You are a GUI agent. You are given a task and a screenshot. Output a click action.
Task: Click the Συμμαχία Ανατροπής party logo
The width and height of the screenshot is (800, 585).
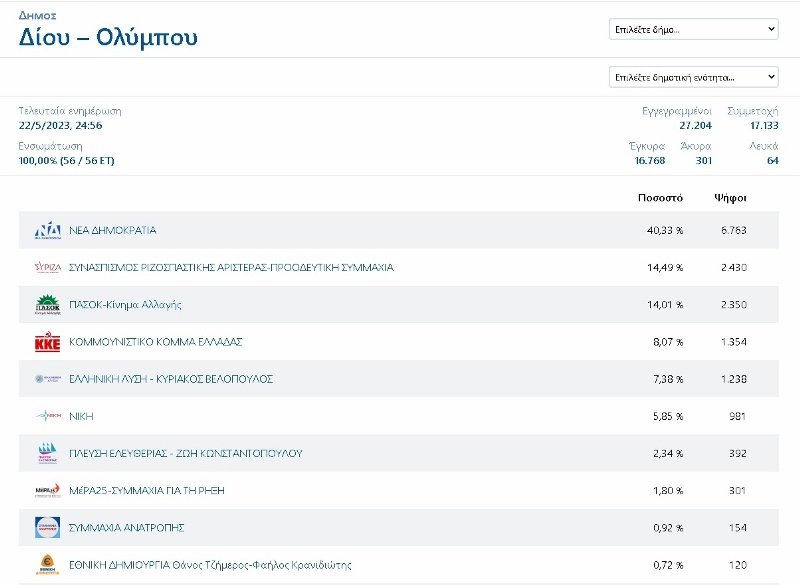[47, 527]
